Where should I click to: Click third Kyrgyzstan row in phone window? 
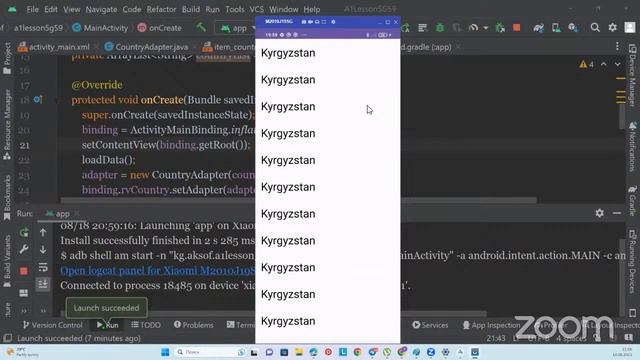(327, 107)
